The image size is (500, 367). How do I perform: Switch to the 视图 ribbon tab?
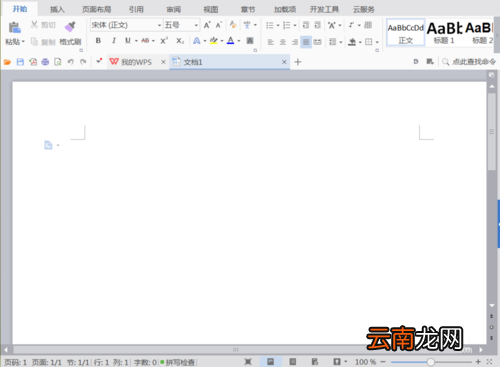point(211,9)
